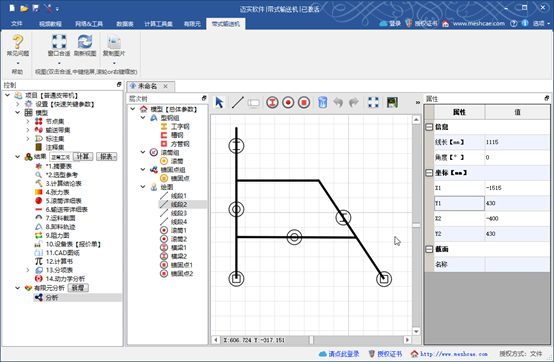The width and height of the screenshot is (554, 362).
Task: Float the 层次树 panel via its header icon
Action: pyautogui.click(x=204, y=98)
